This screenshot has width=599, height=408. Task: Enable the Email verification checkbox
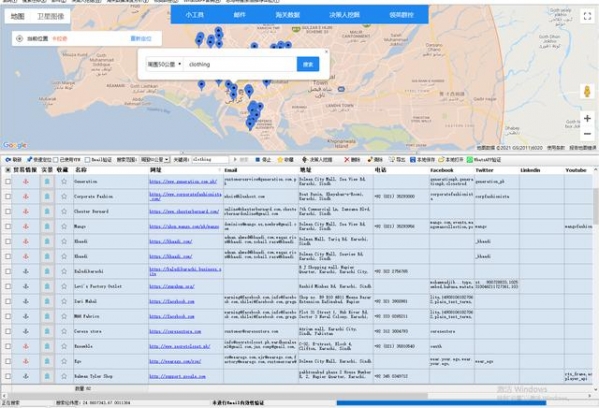(87, 160)
